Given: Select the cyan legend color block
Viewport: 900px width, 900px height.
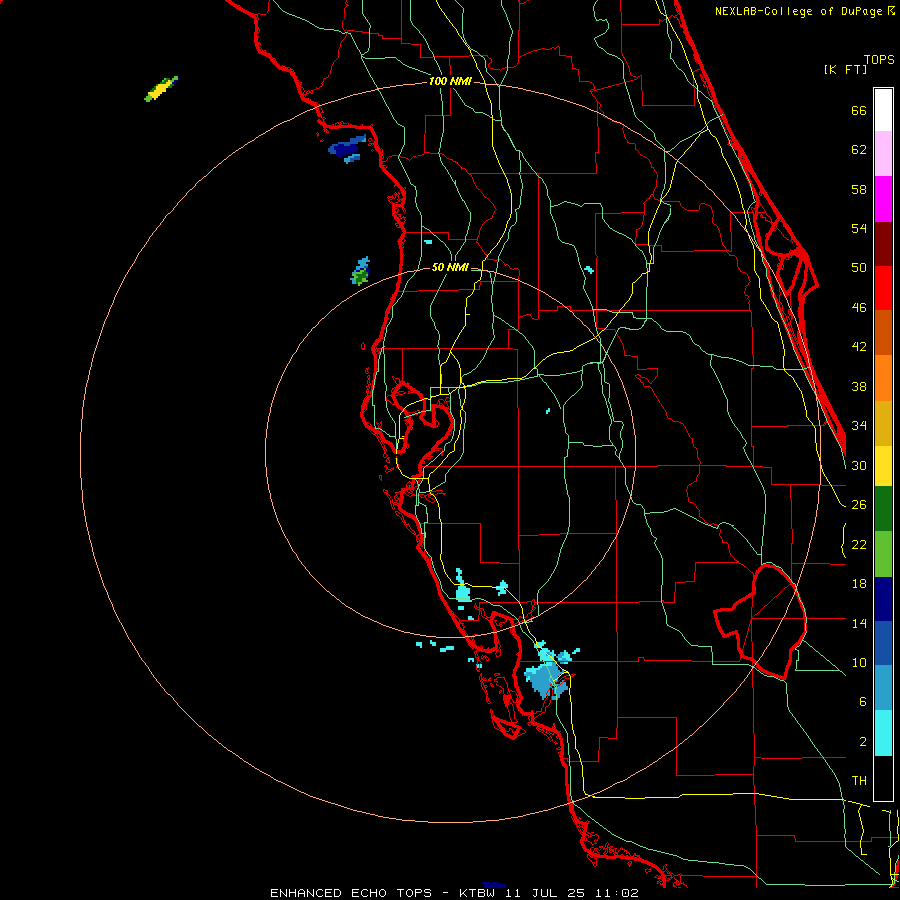Looking at the screenshot, I should (x=883, y=733).
